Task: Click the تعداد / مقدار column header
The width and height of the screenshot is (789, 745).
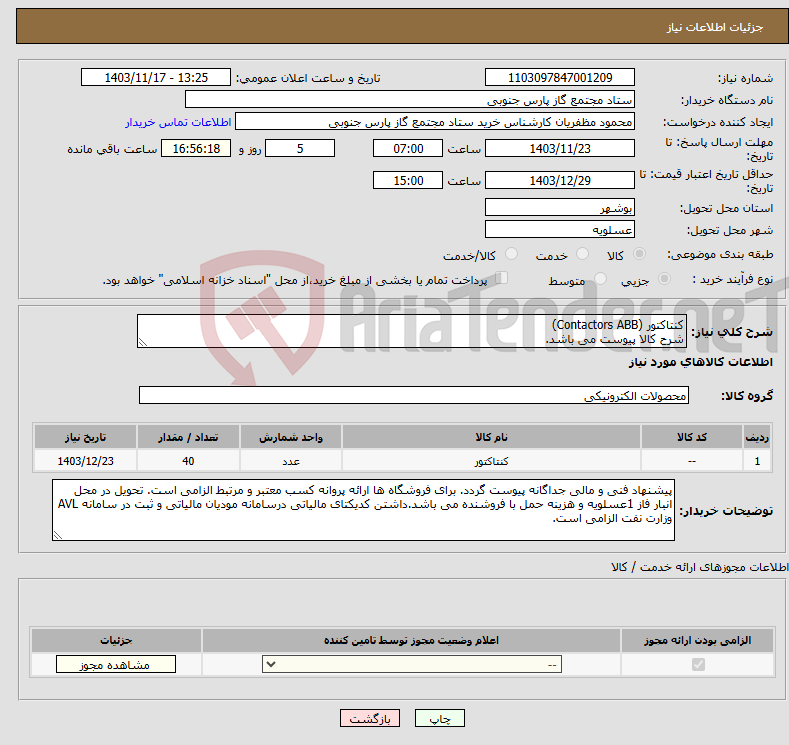Action: [188, 437]
